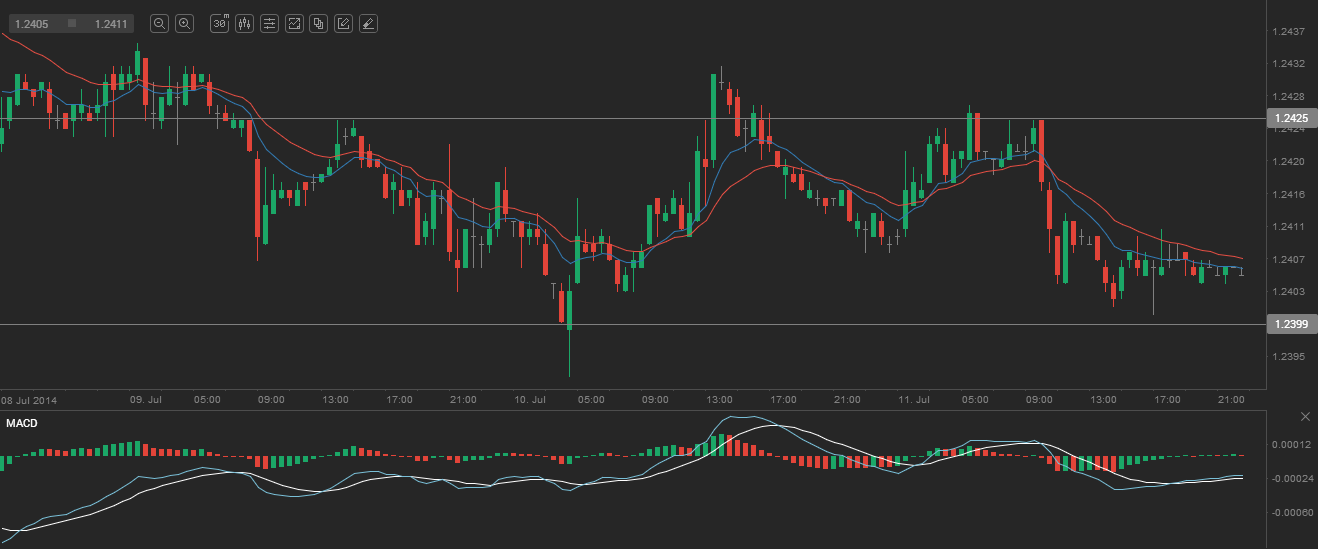Image resolution: width=1318 pixels, height=549 pixels.
Task: Close the MACD indicator panel
Action: tap(1304, 416)
